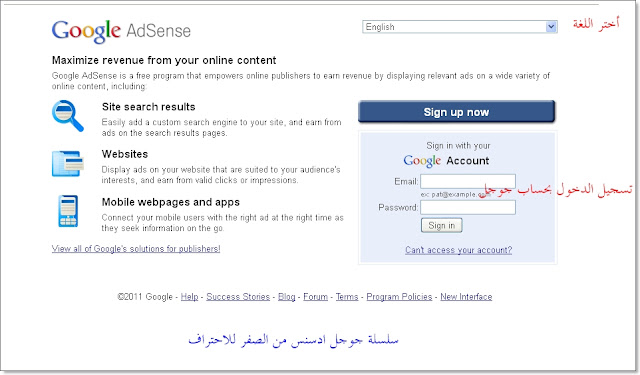Click the mobile phone icon
The image size is (640, 375).
click(x=68, y=211)
